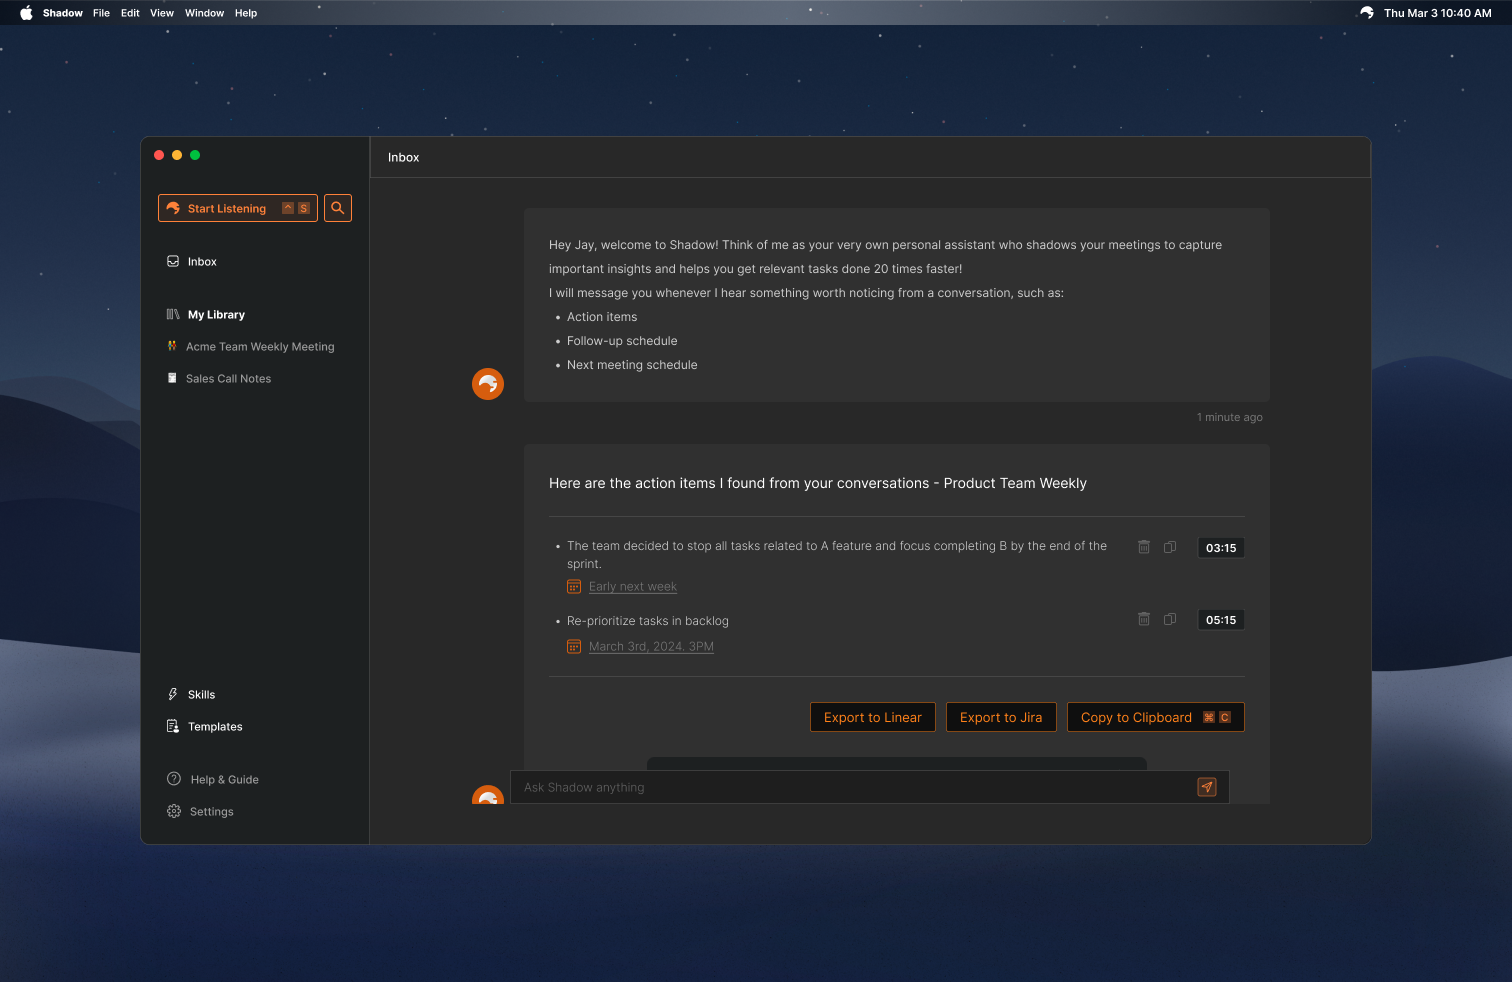This screenshot has width=1512, height=982.
Task: Send message with the paper plane icon
Action: pyautogui.click(x=1207, y=787)
